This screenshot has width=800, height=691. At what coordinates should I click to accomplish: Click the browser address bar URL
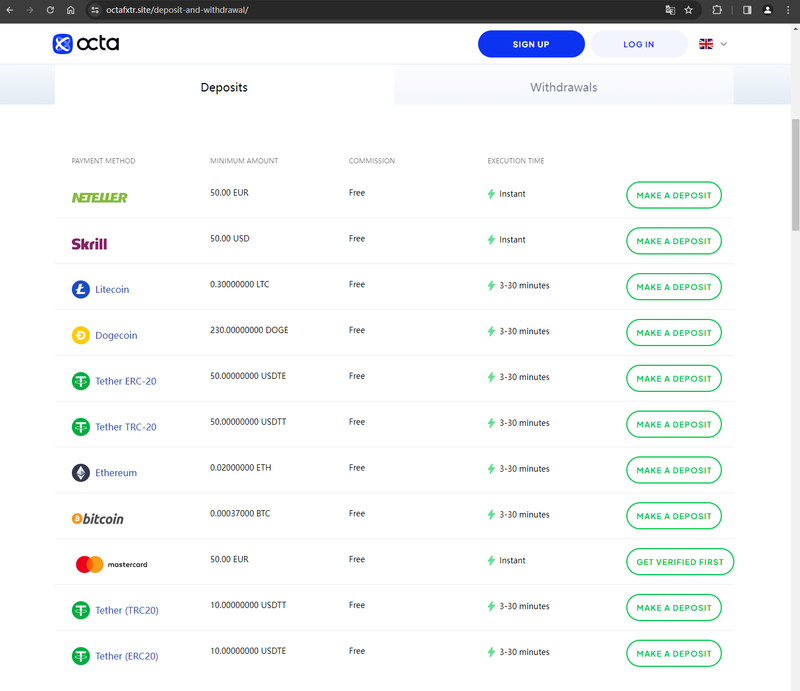click(177, 10)
